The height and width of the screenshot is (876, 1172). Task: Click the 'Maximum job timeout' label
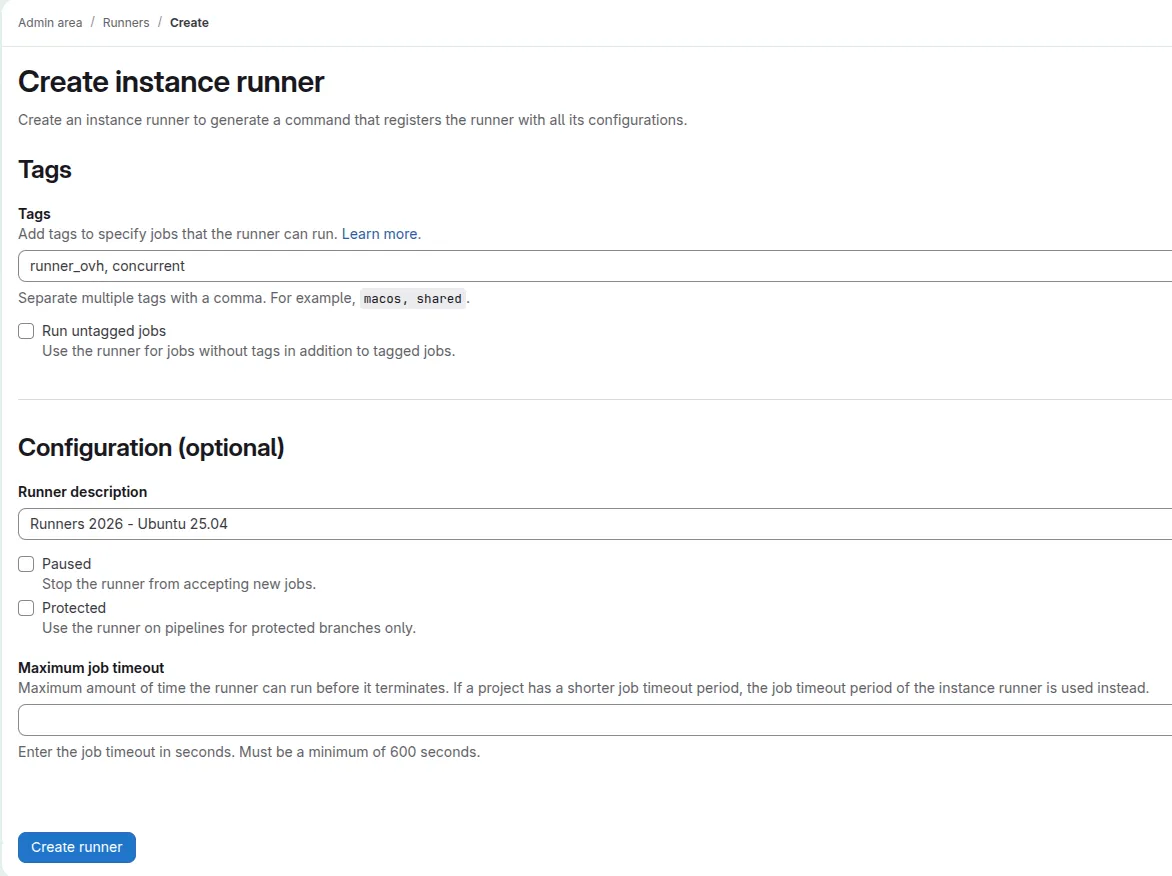[91, 667]
